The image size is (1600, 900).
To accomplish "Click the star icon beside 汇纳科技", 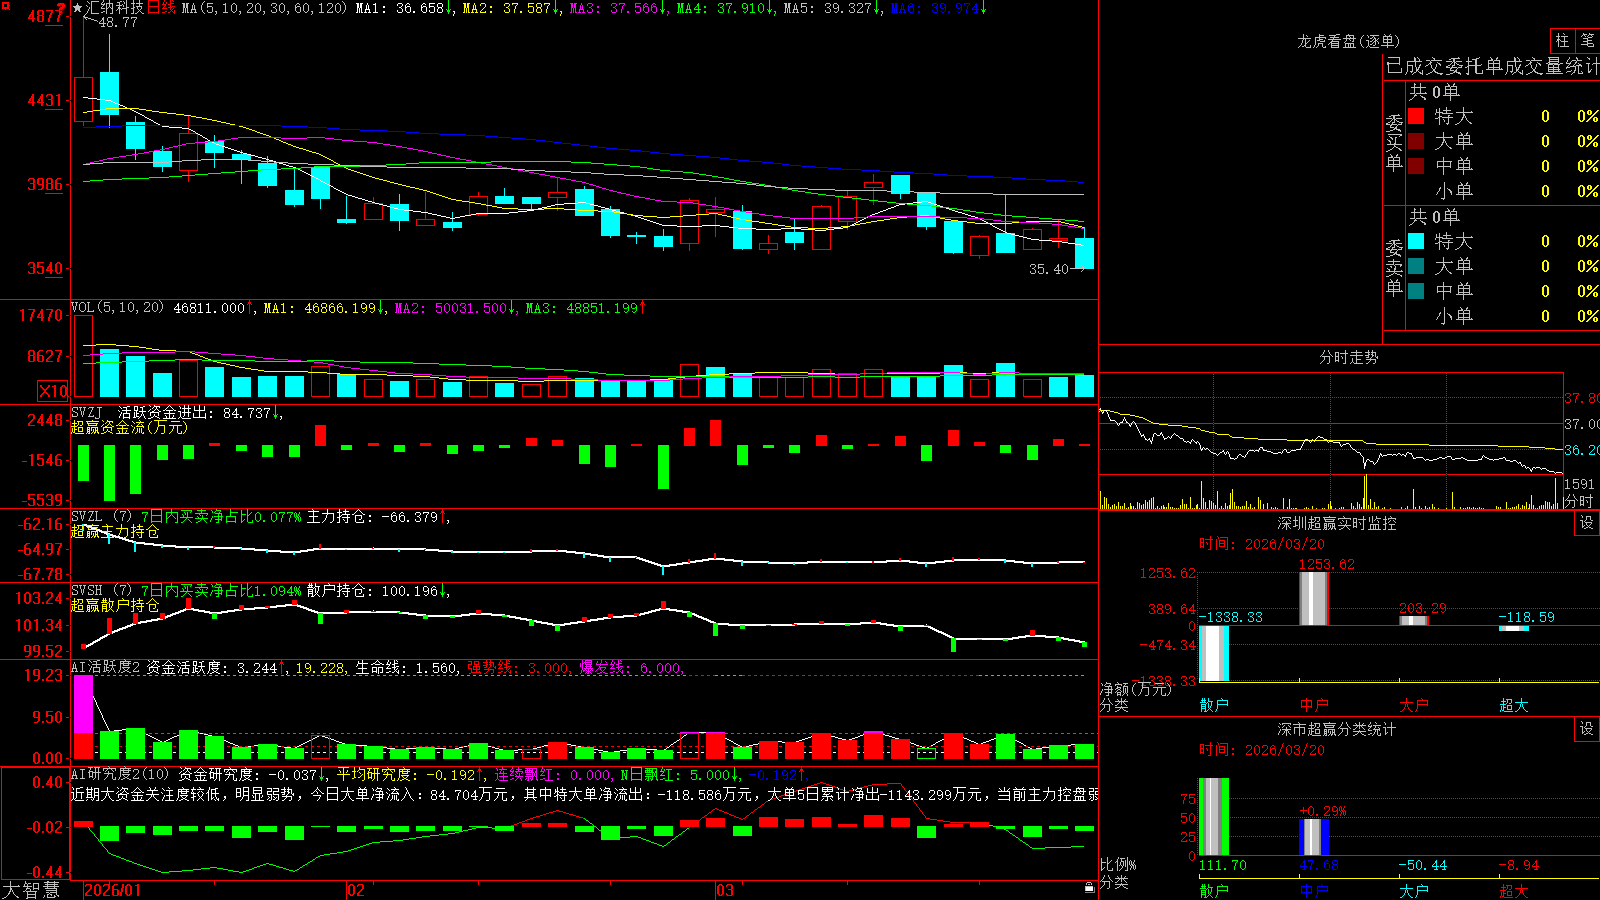I will pyautogui.click(x=78, y=8).
